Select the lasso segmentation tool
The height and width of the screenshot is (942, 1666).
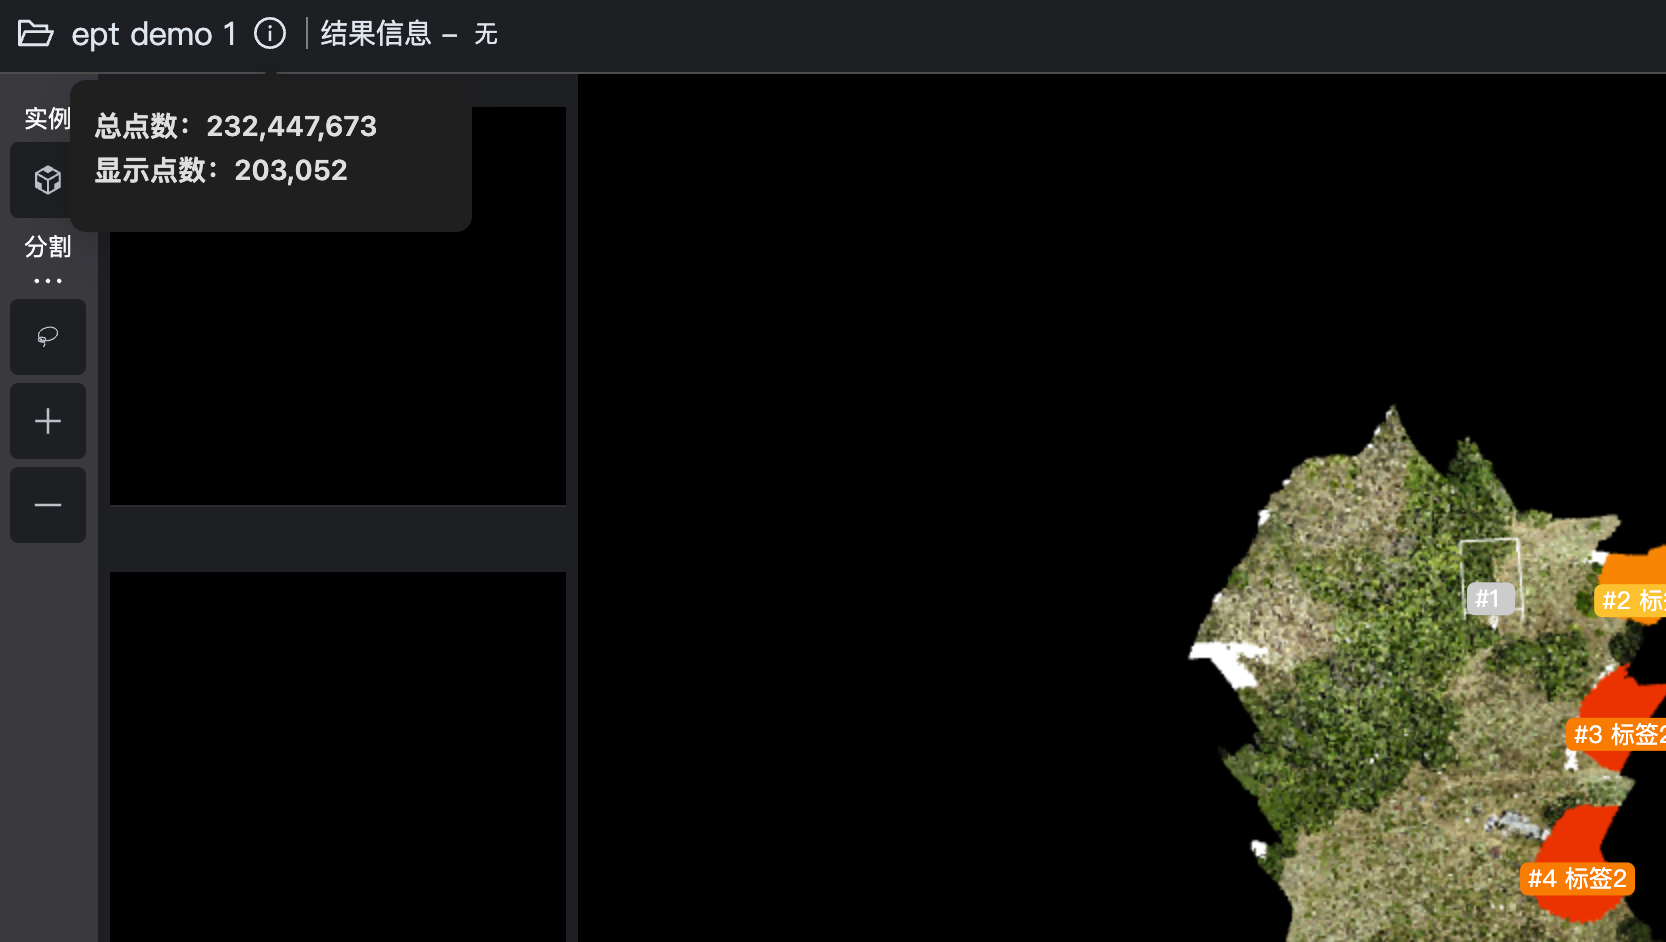pyautogui.click(x=47, y=337)
